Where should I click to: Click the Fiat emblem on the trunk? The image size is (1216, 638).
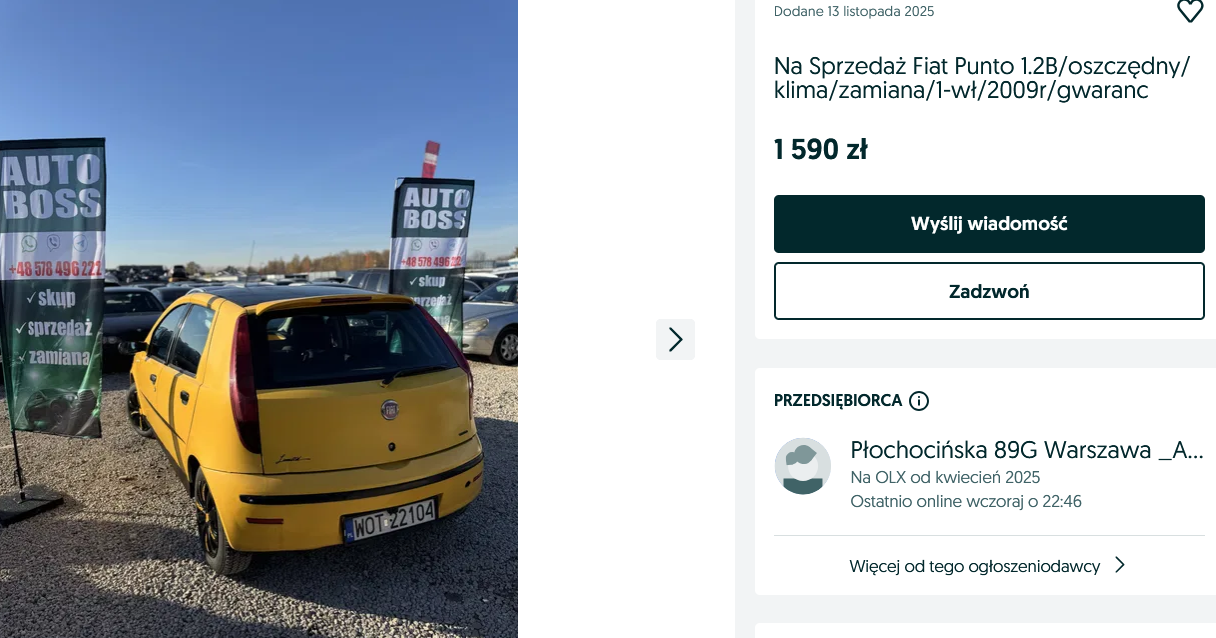point(389,408)
